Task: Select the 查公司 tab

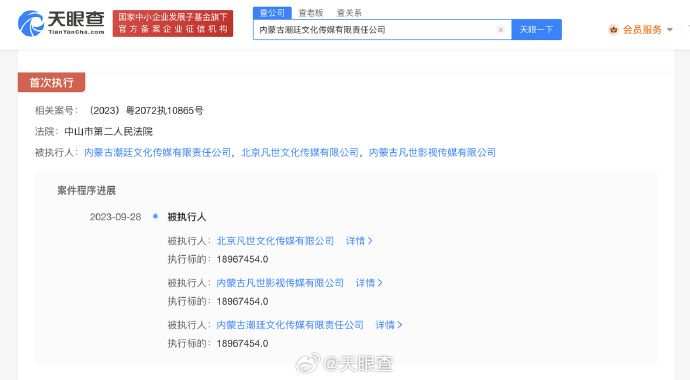Action: pos(272,13)
